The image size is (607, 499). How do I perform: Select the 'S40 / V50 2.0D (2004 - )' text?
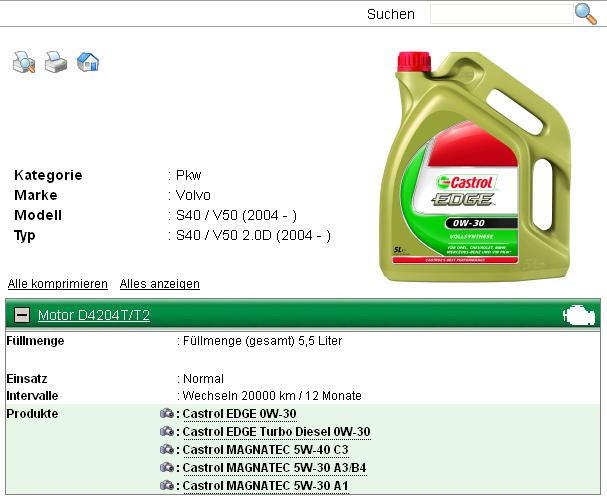253,235
